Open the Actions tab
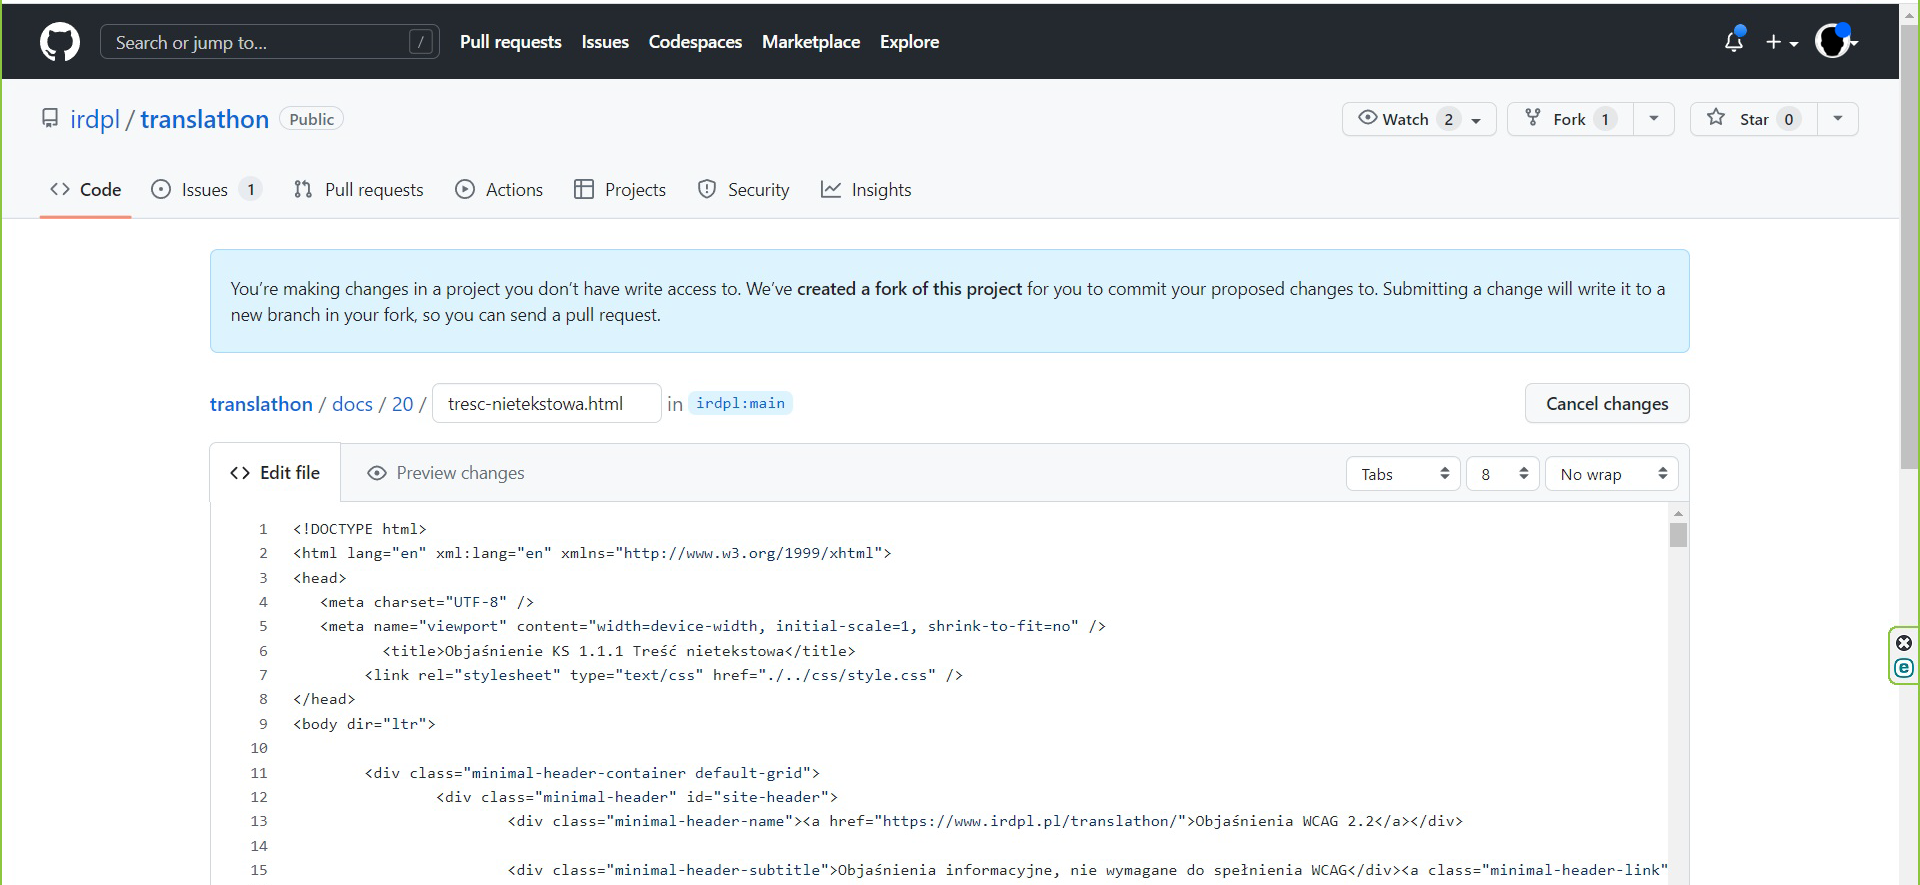The width and height of the screenshot is (1920, 885). click(x=499, y=190)
